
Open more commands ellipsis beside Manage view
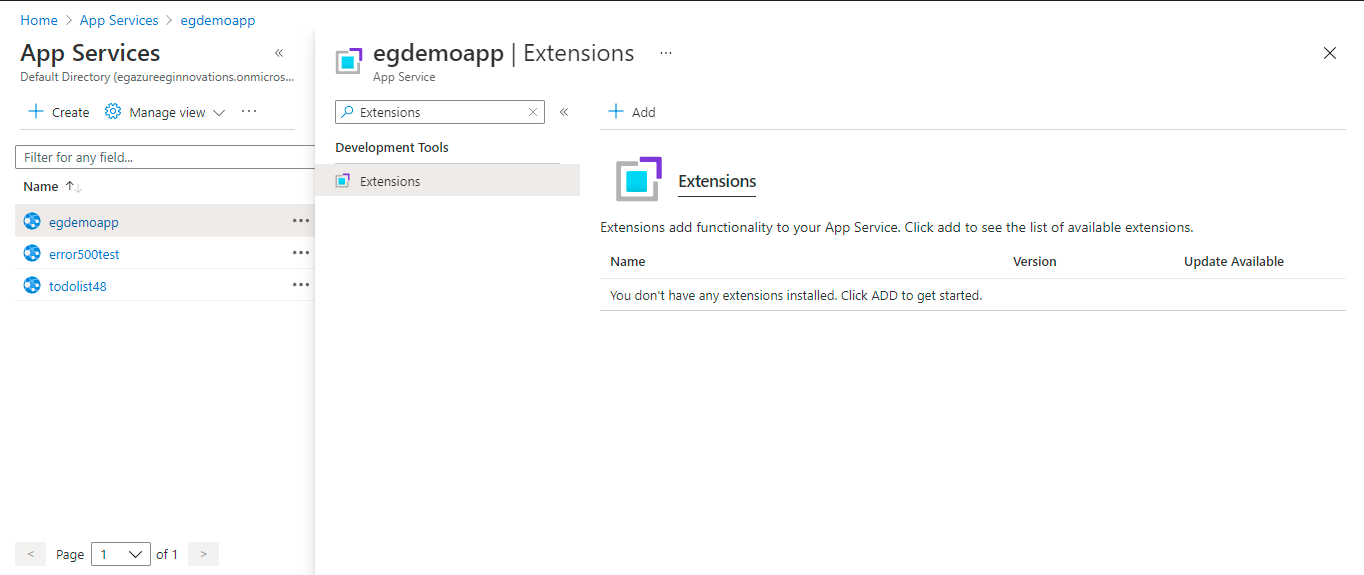tap(249, 112)
